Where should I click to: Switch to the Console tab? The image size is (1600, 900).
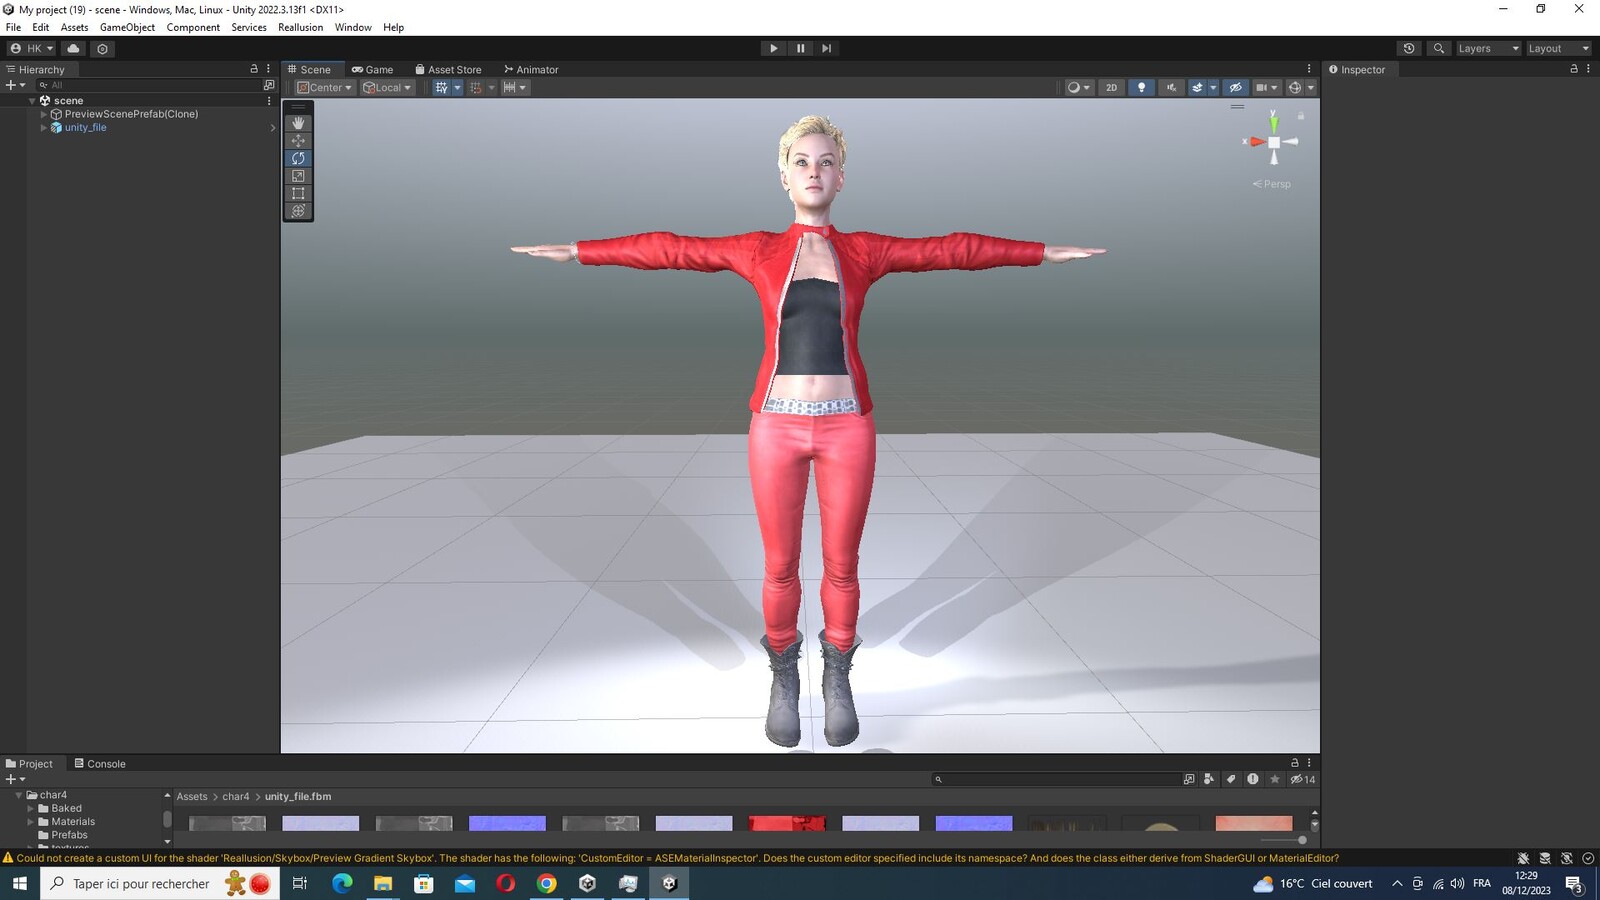pyautogui.click(x=100, y=764)
